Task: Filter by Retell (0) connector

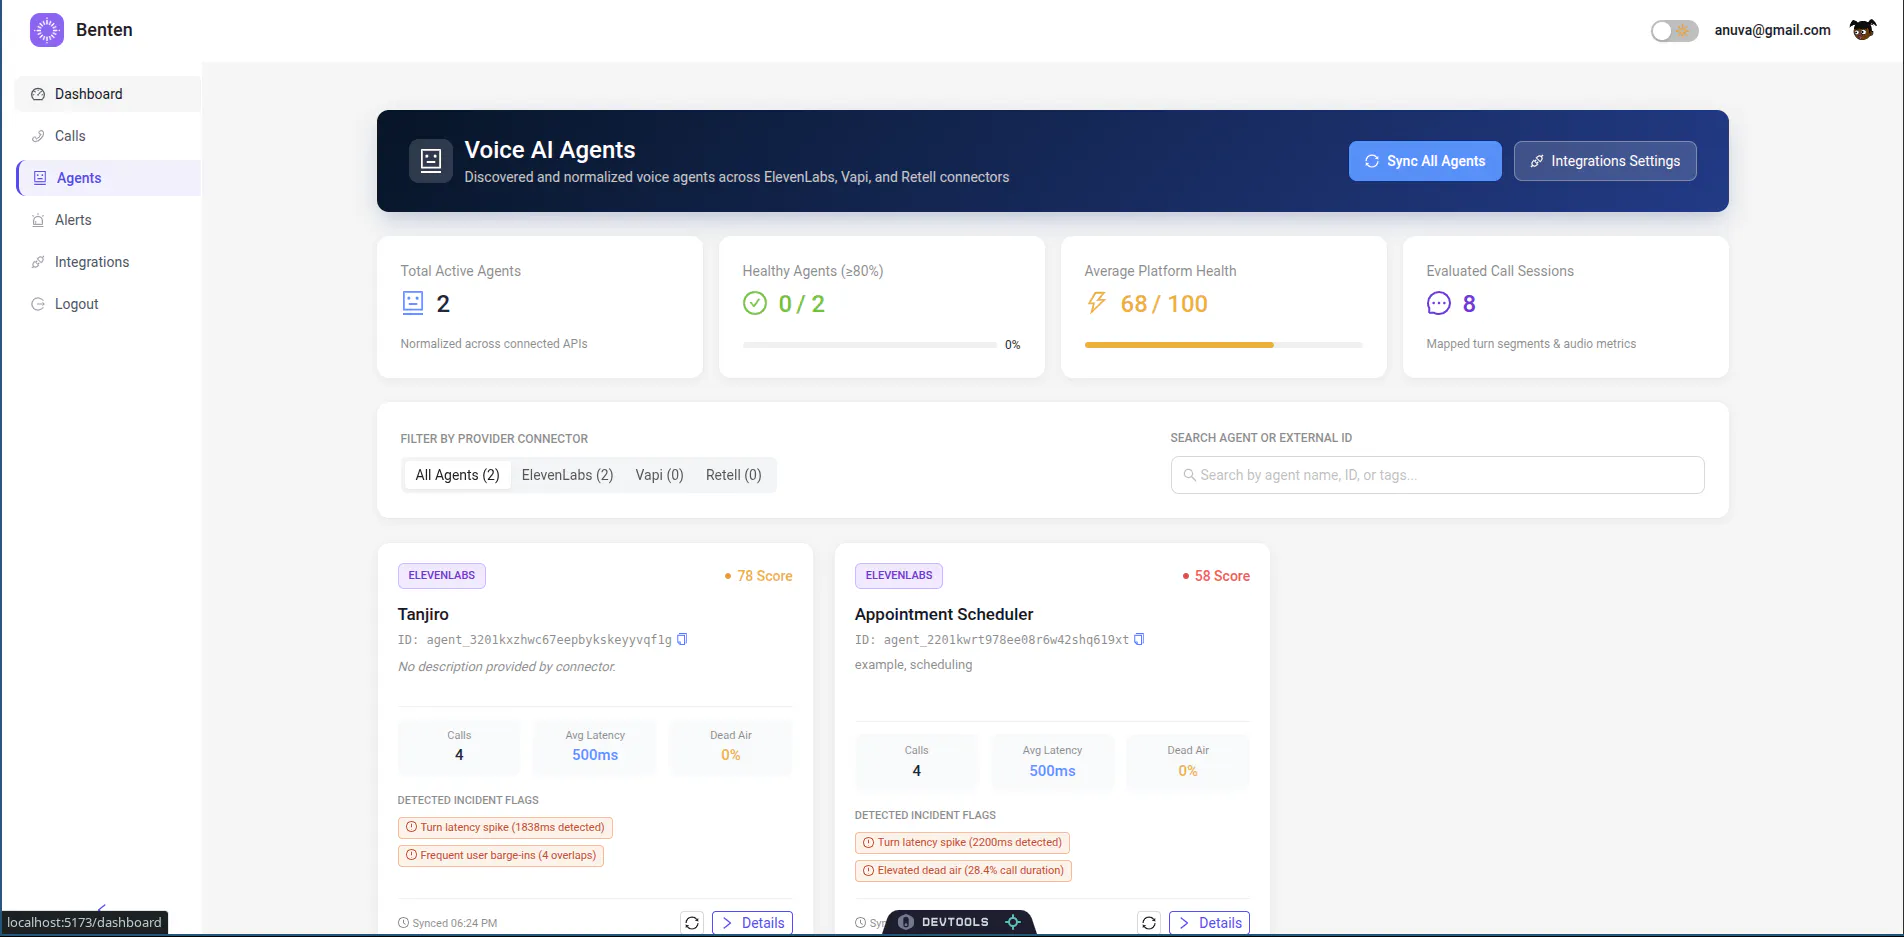Action: tap(733, 475)
